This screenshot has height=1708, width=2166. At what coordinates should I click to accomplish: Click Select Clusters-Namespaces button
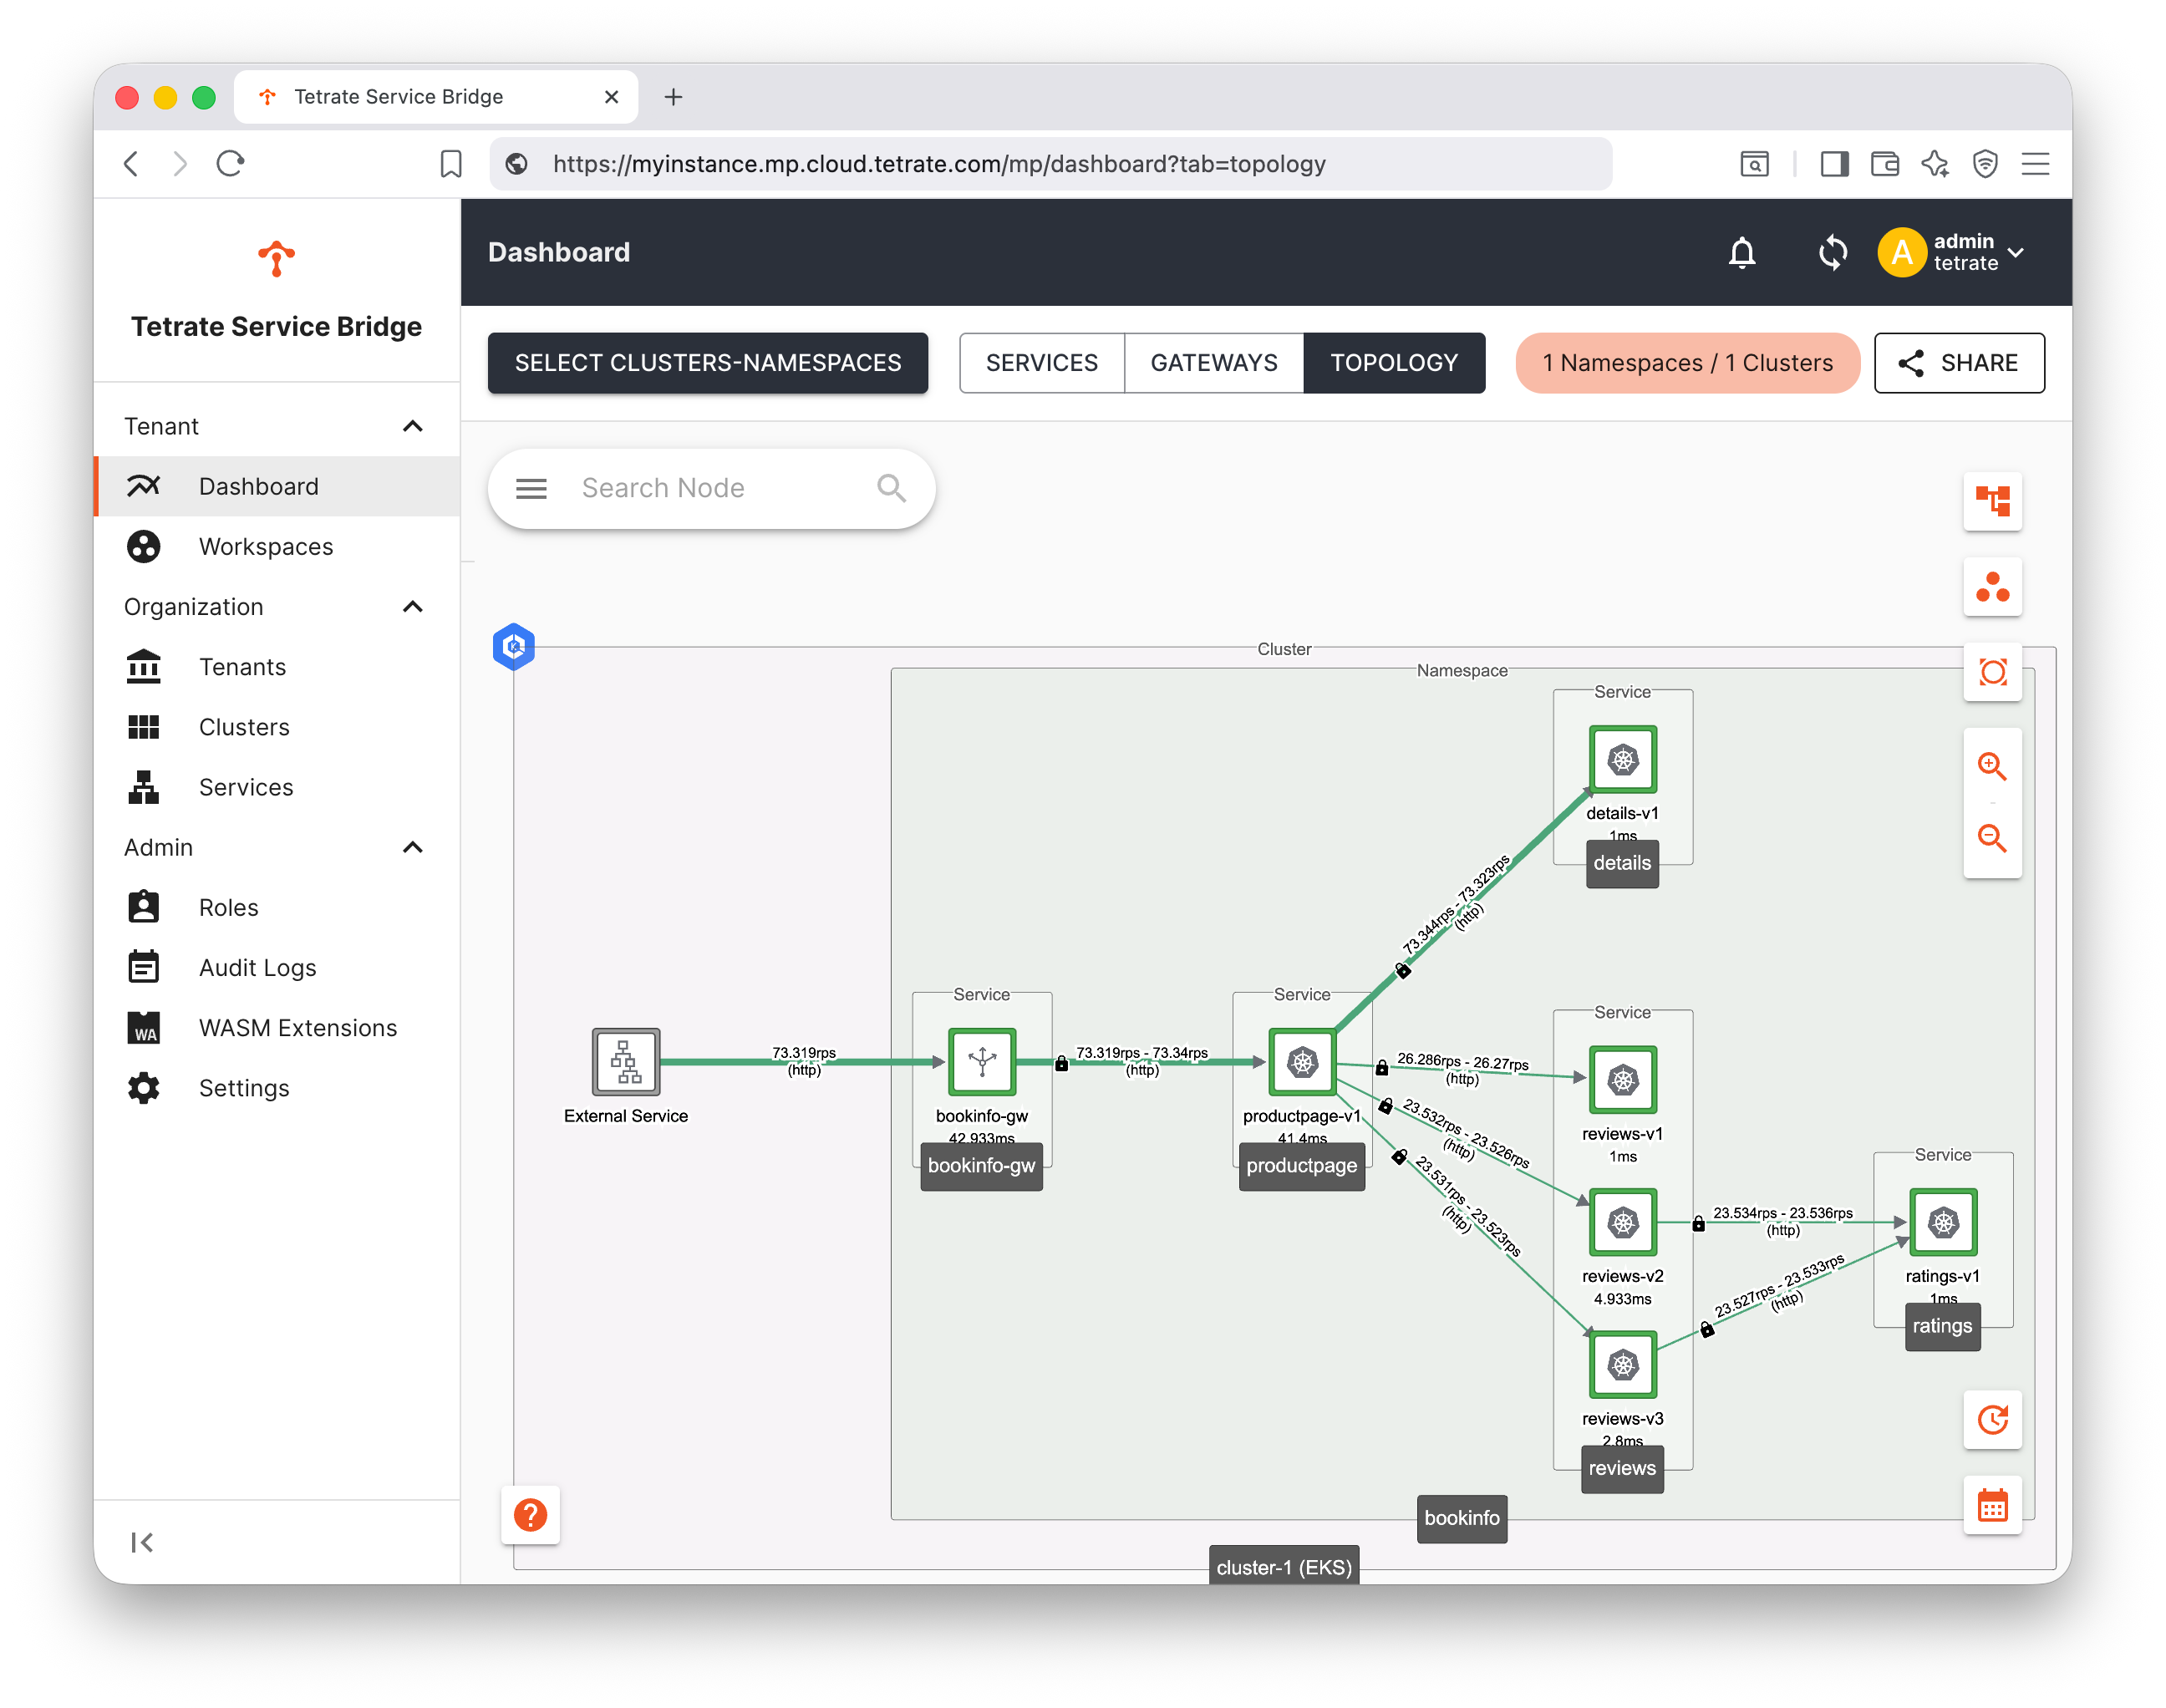[x=707, y=363]
